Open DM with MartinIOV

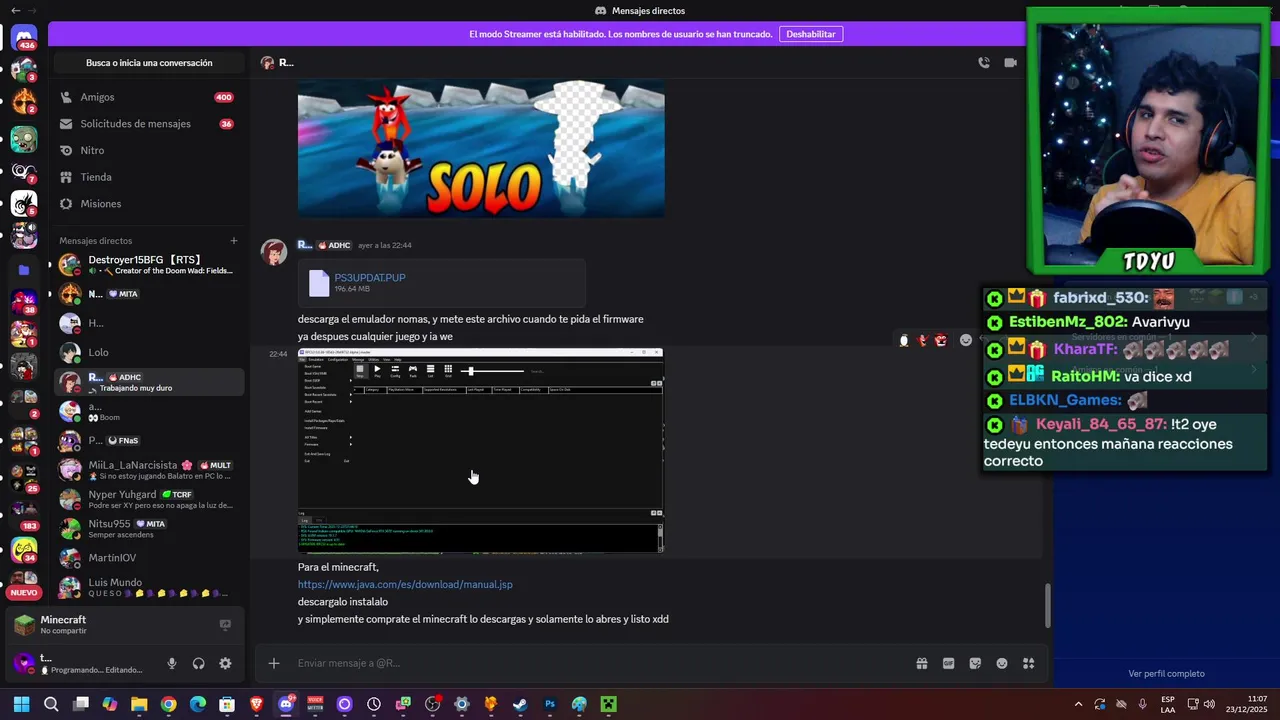coord(149,558)
